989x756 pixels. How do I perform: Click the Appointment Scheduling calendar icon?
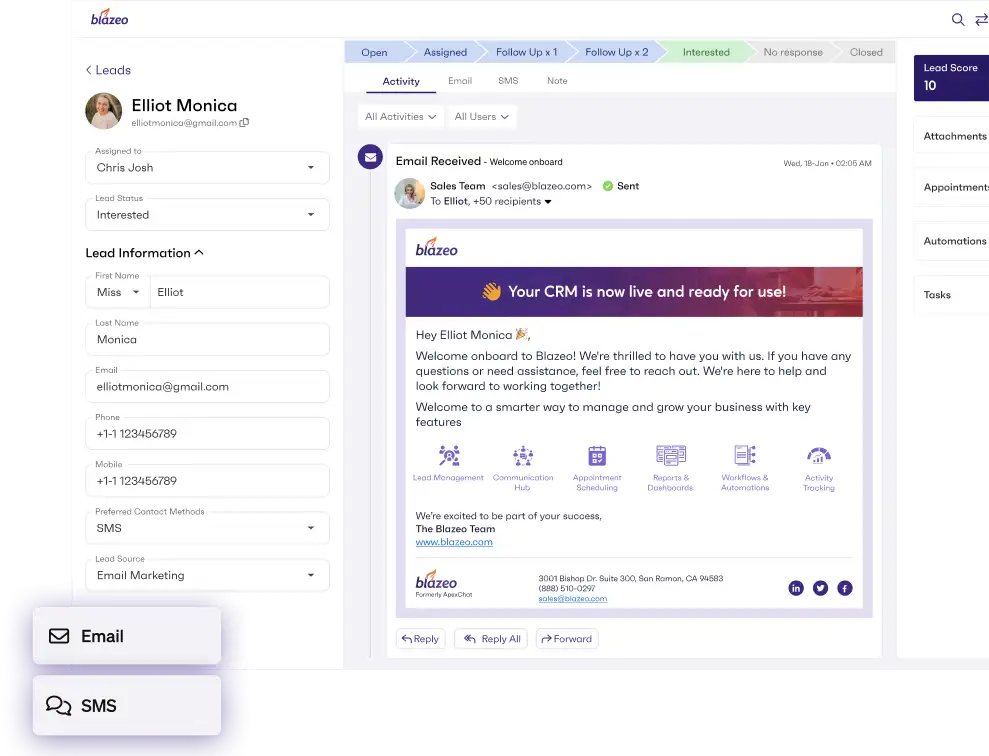(x=597, y=456)
